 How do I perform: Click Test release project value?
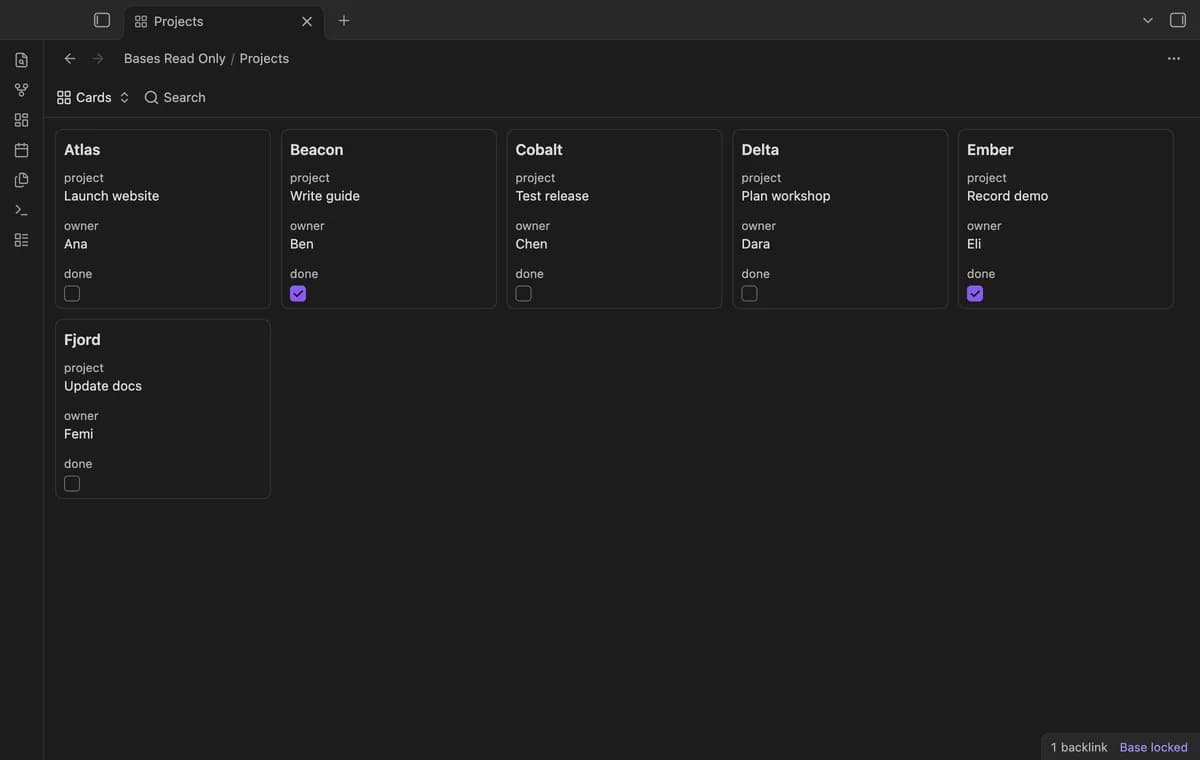[552, 196]
